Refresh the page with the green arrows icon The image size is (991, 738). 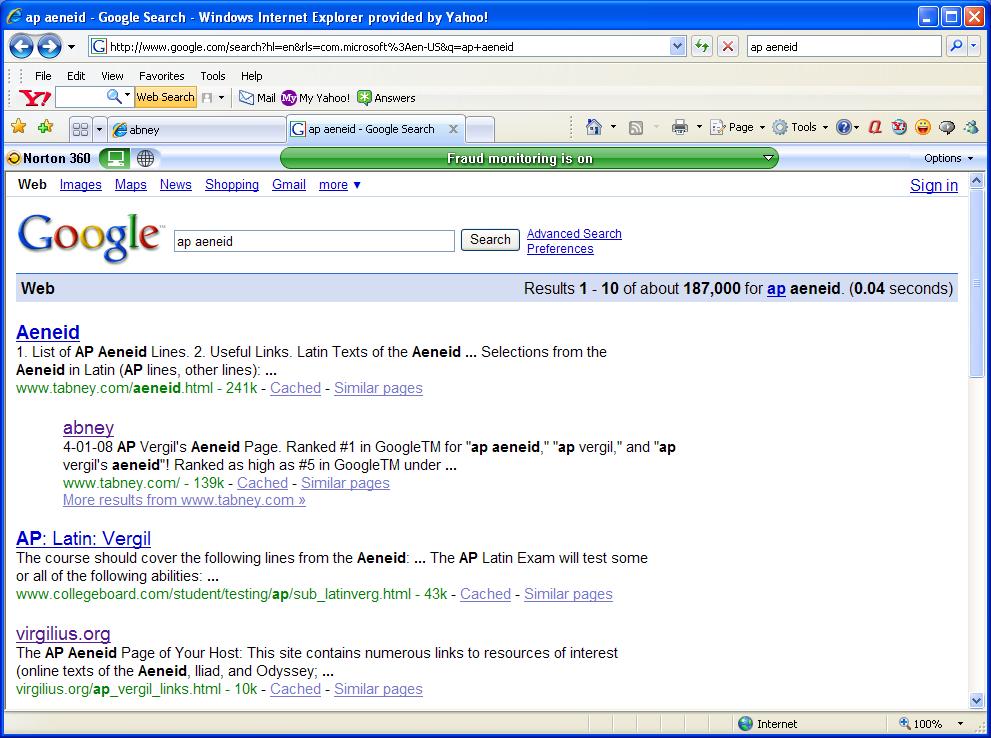(x=702, y=46)
